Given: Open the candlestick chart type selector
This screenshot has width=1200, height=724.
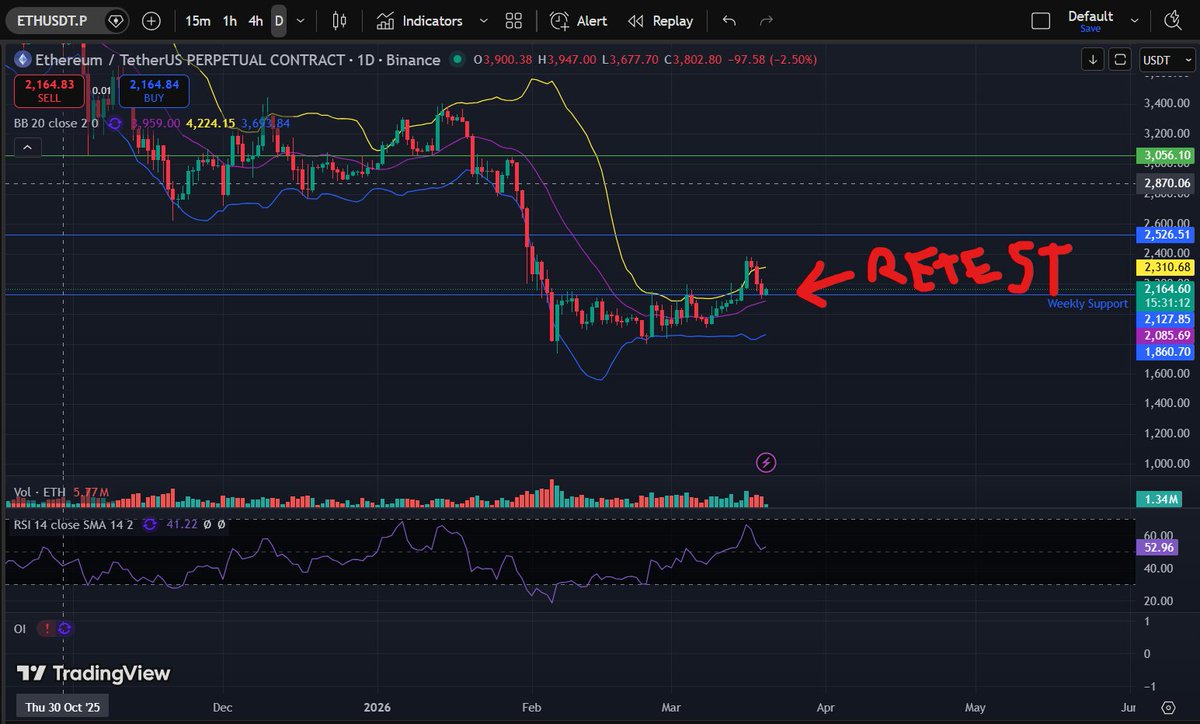Looking at the screenshot, I should coord(340,21).
